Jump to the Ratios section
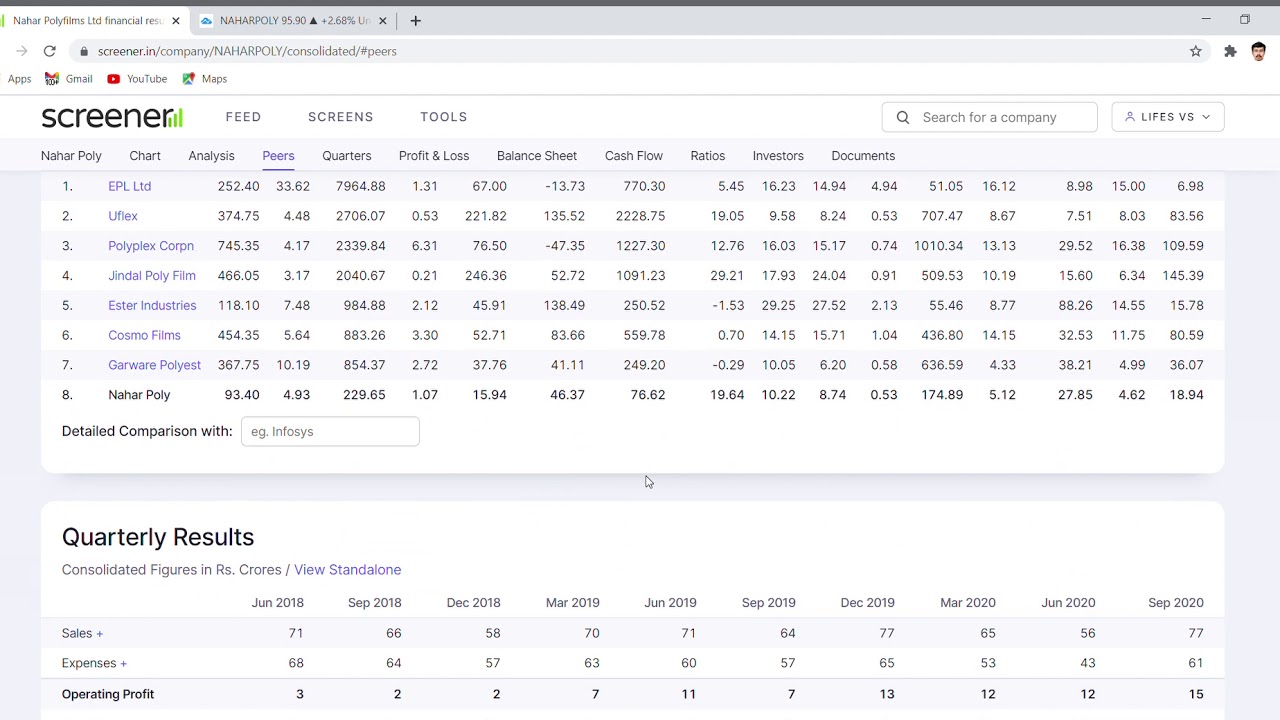The width and height of the screenshot is (1280, 720). [x=708, y=156]
